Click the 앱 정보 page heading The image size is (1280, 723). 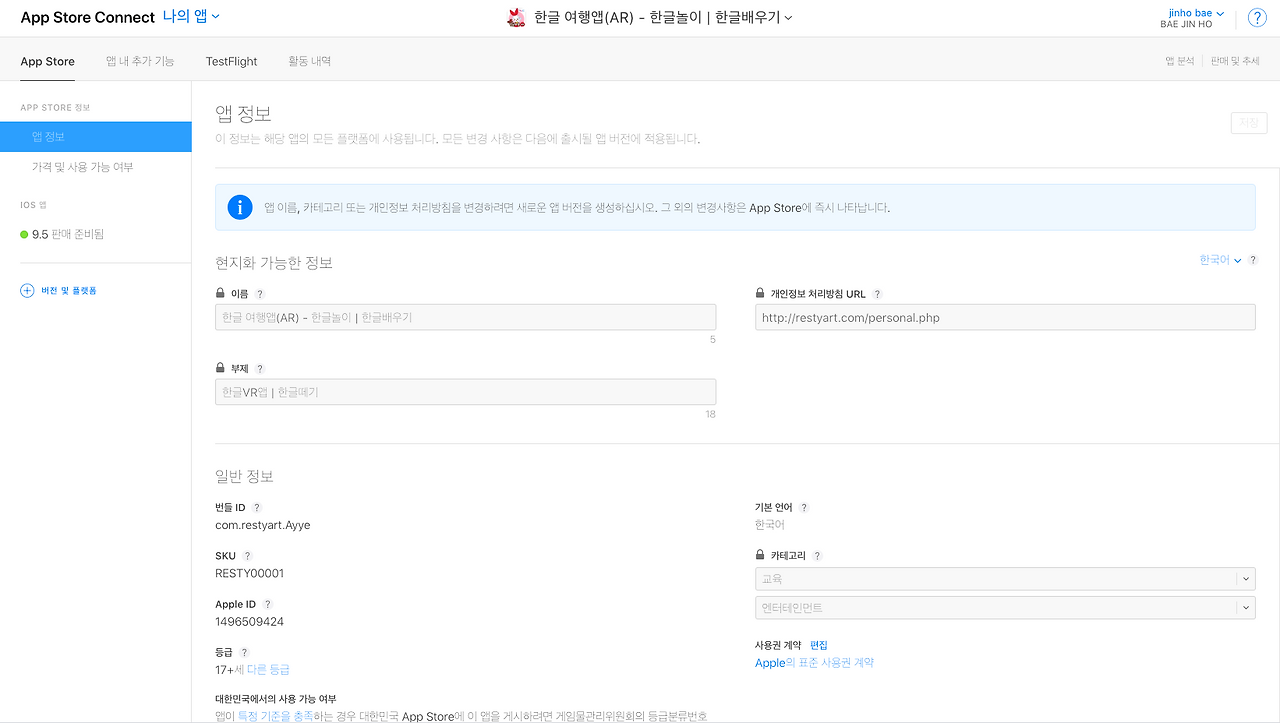243,114
